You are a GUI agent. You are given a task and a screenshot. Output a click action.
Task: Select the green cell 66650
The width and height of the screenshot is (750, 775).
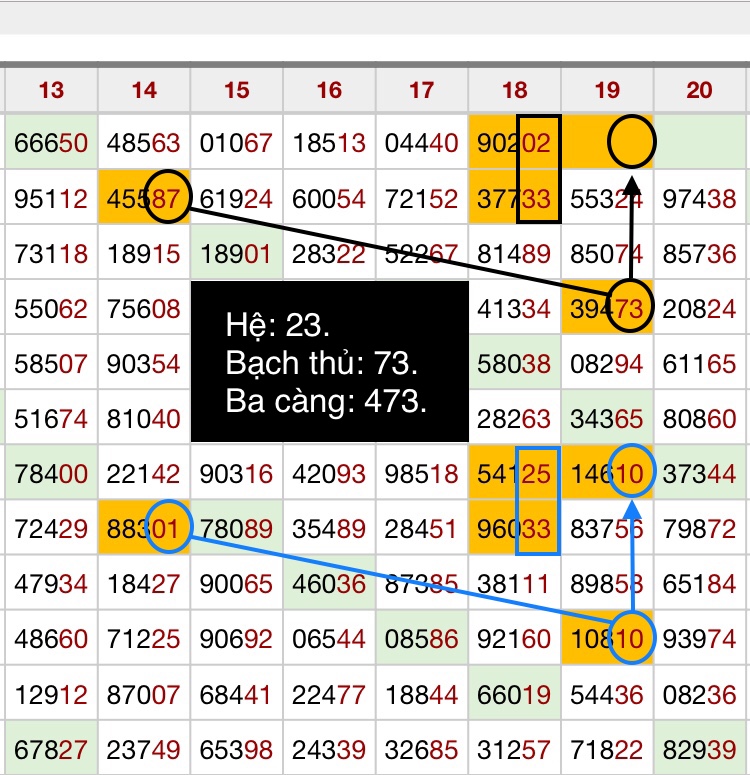[51, 144]
